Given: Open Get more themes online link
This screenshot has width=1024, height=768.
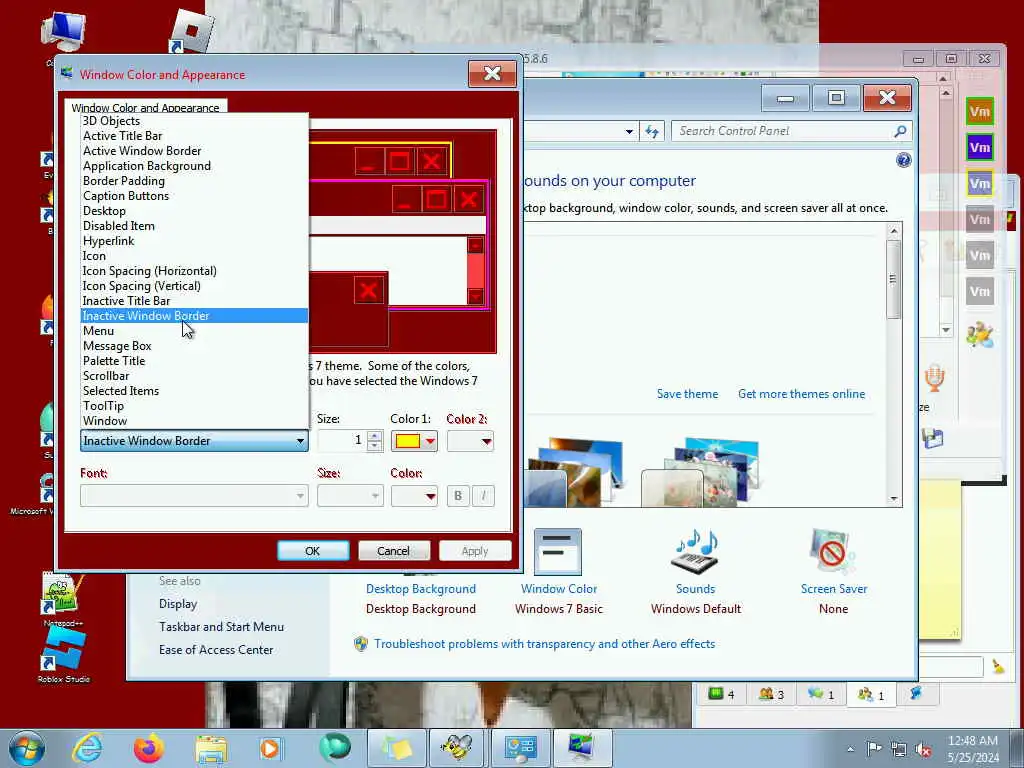Looking at the screenshot, I should pyautogui.click(x=801, y=394).
